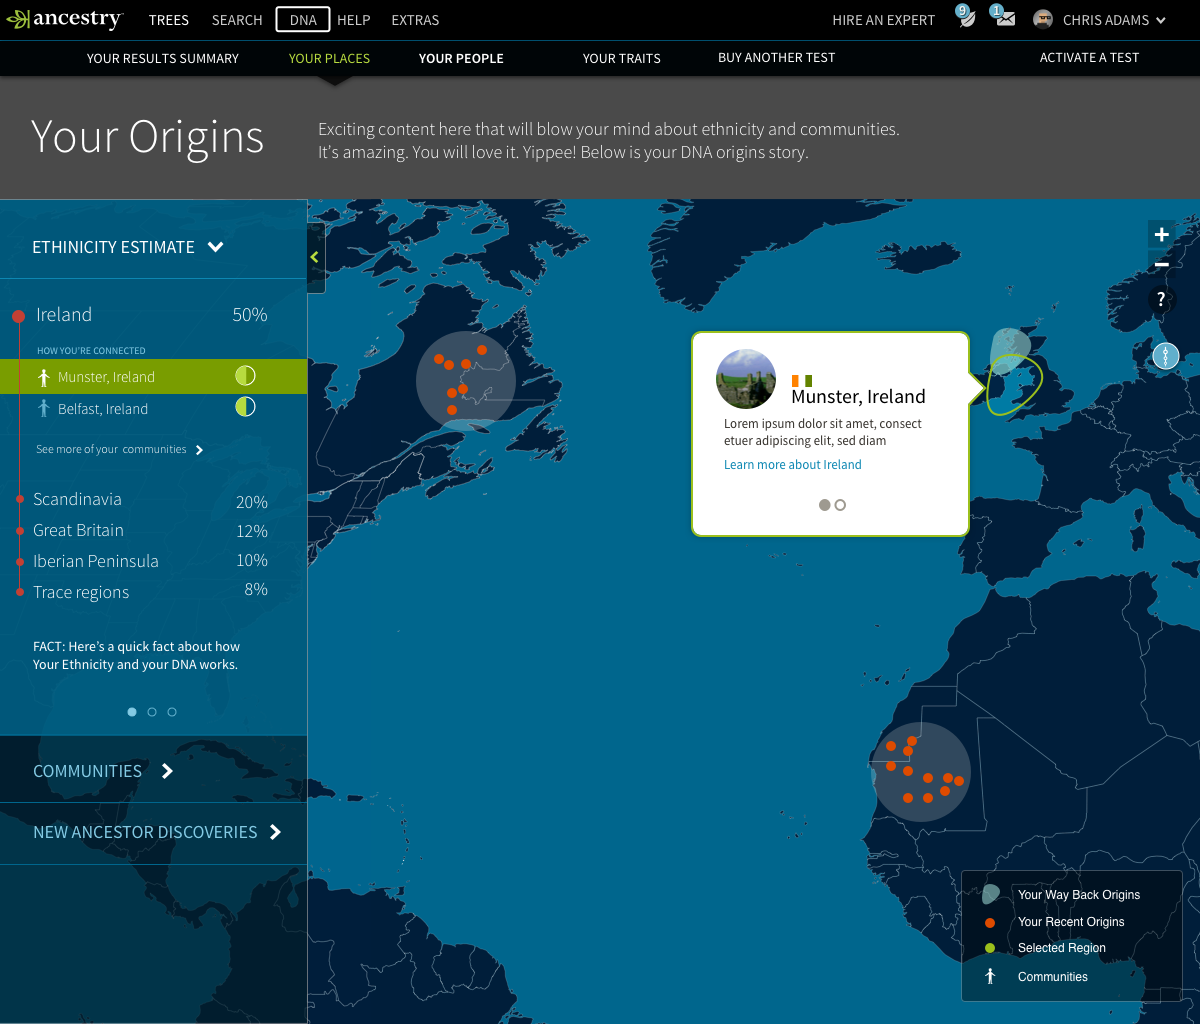Click See more of your communities

111,450
